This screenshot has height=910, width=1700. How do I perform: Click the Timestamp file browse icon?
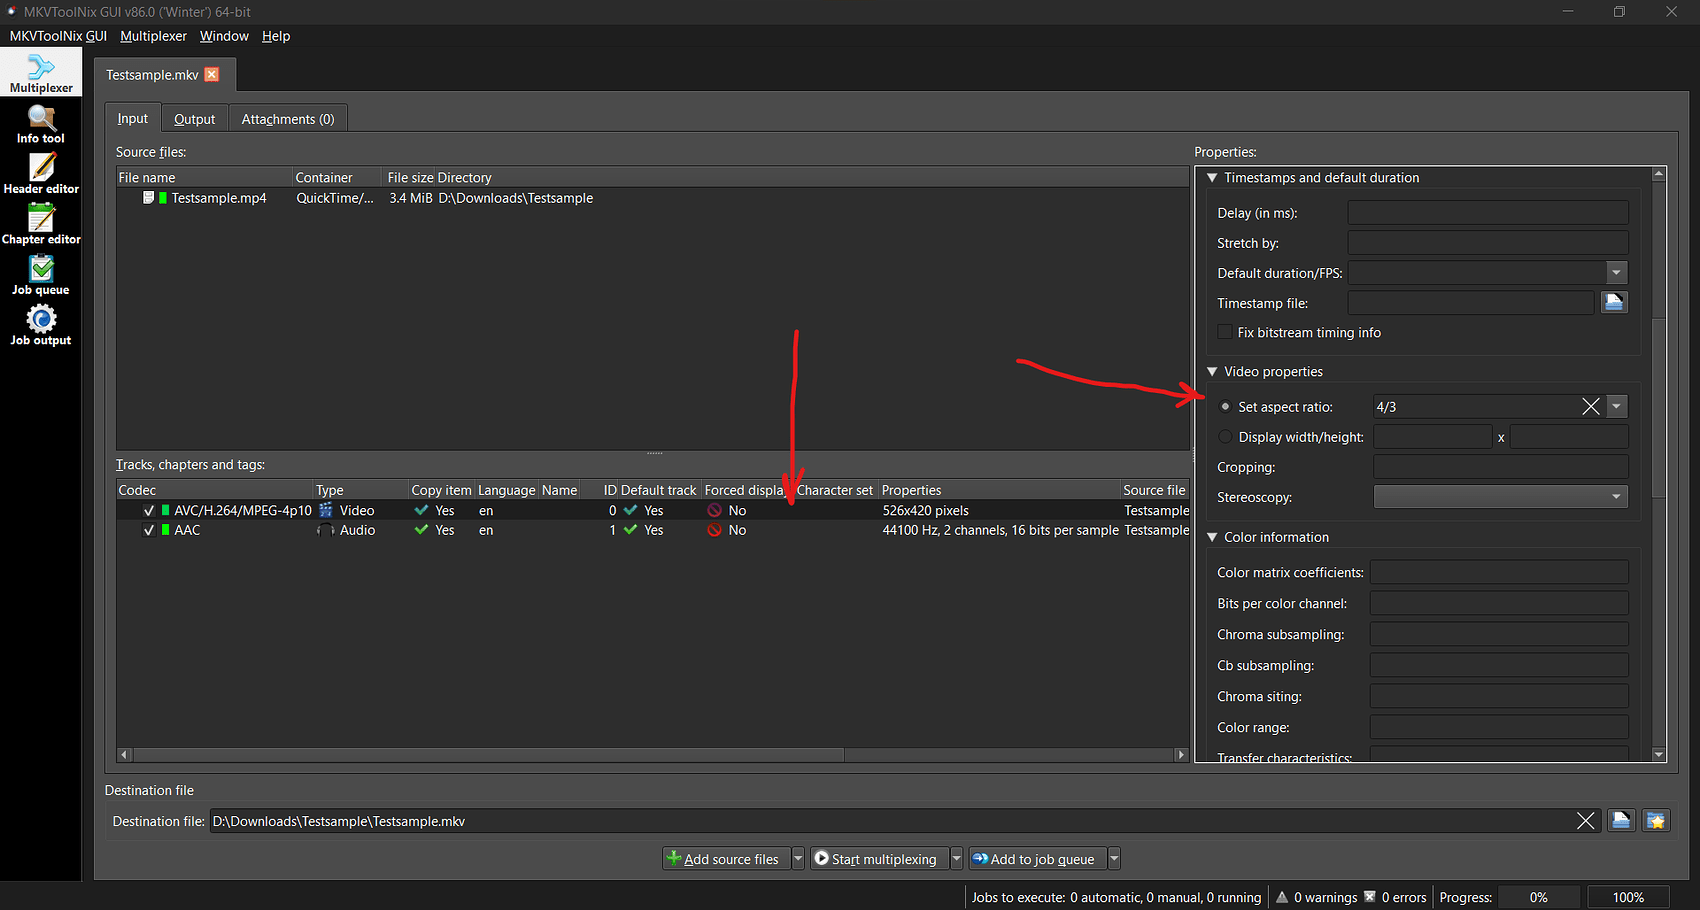[x=1614, y=303]
